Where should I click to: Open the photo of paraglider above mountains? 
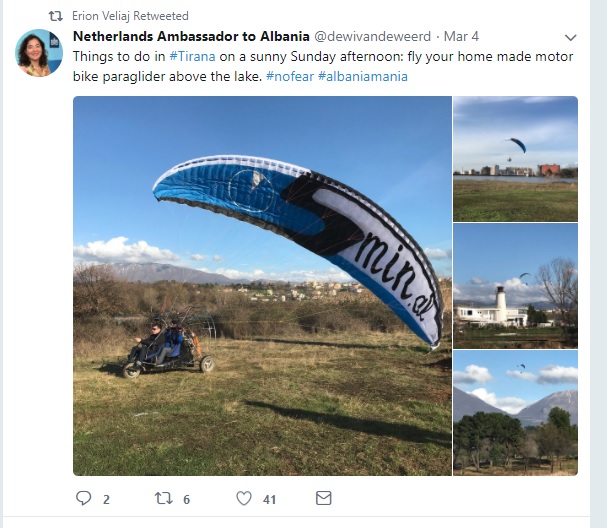[x=515, y=413]
